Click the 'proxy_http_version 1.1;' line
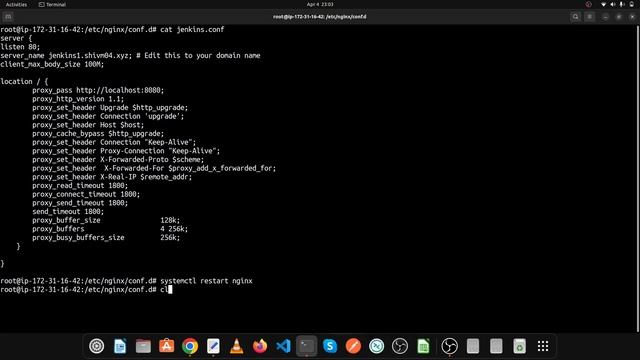Screen dimensions: 640x360 [78, 99]
